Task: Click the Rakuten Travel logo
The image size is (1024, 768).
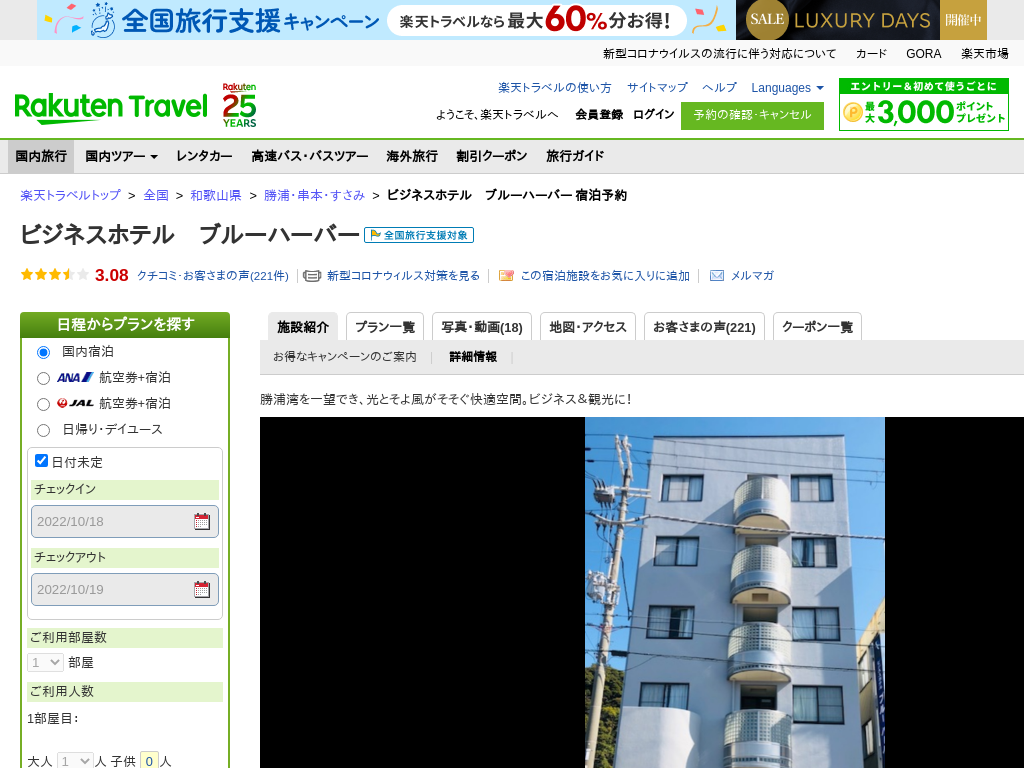Action: coord(111,108)
